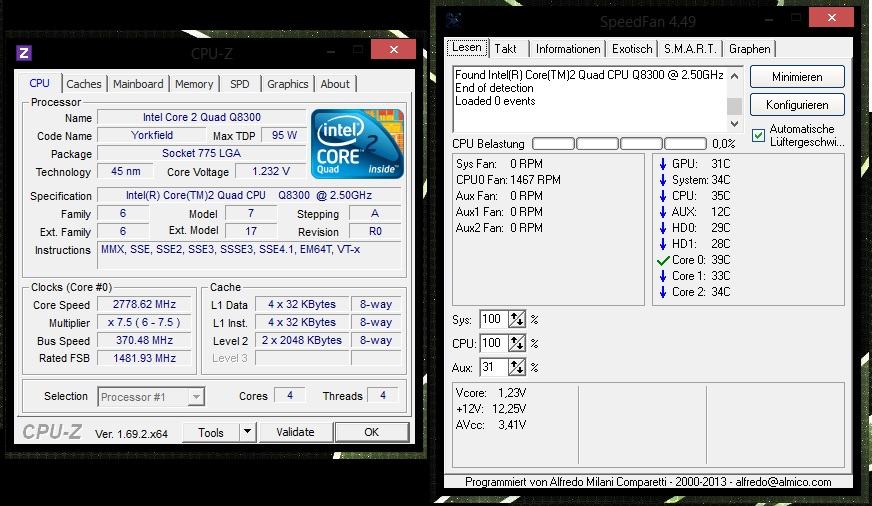Adjust the CPU fan speed stepper
The image size is (872, 506).
[517, 343]
